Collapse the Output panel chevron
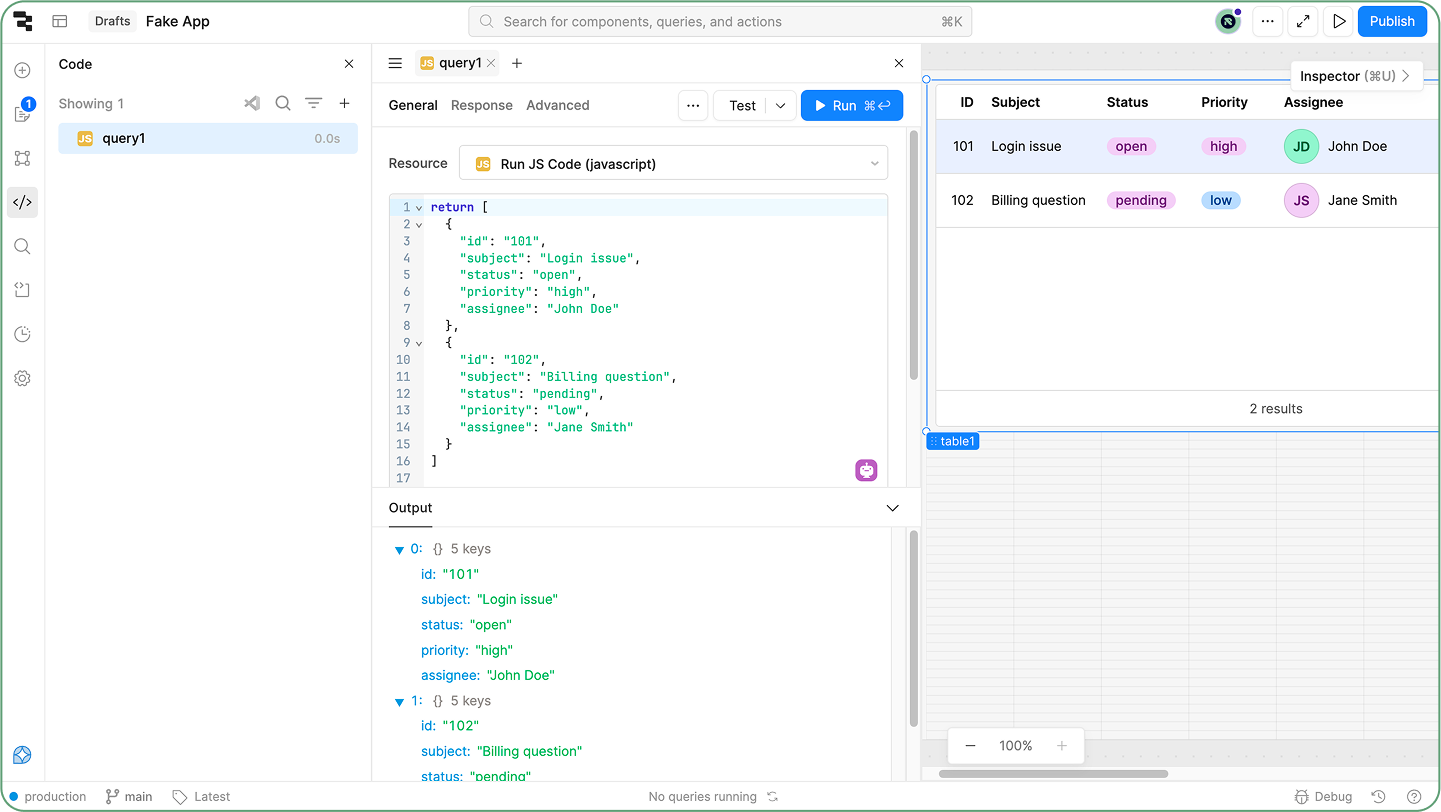The width and height of the screenshot is (1441, 812). (893, 508)
